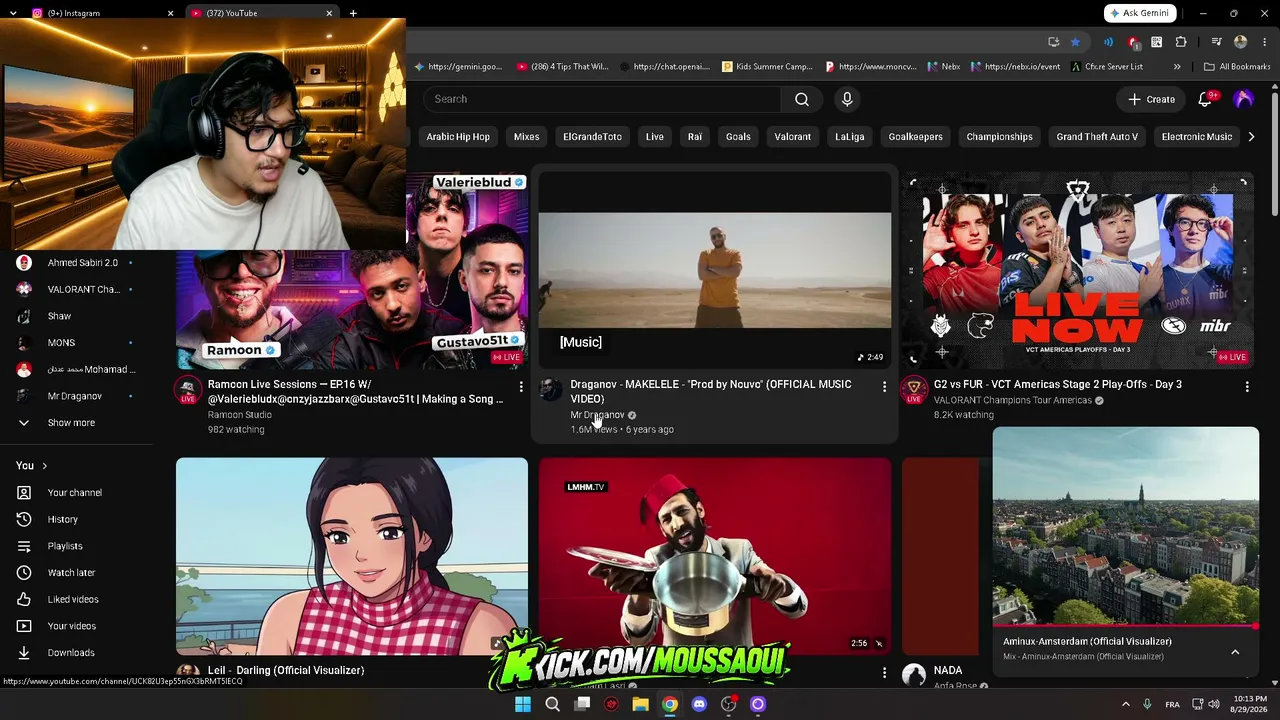Open the Playlists icon in the sidebar
The width and height of the screenshot is (1280, 720).
pos(24,546)
